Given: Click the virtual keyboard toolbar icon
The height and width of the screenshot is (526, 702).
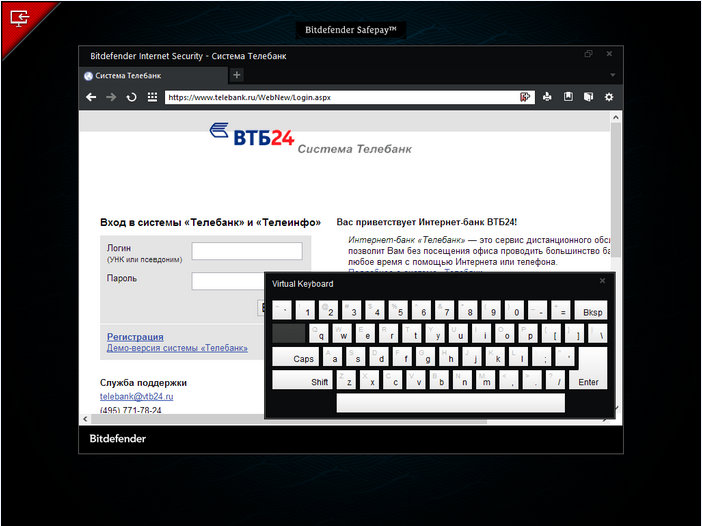Looking at the screenshot, I should [x=588, y=97].
